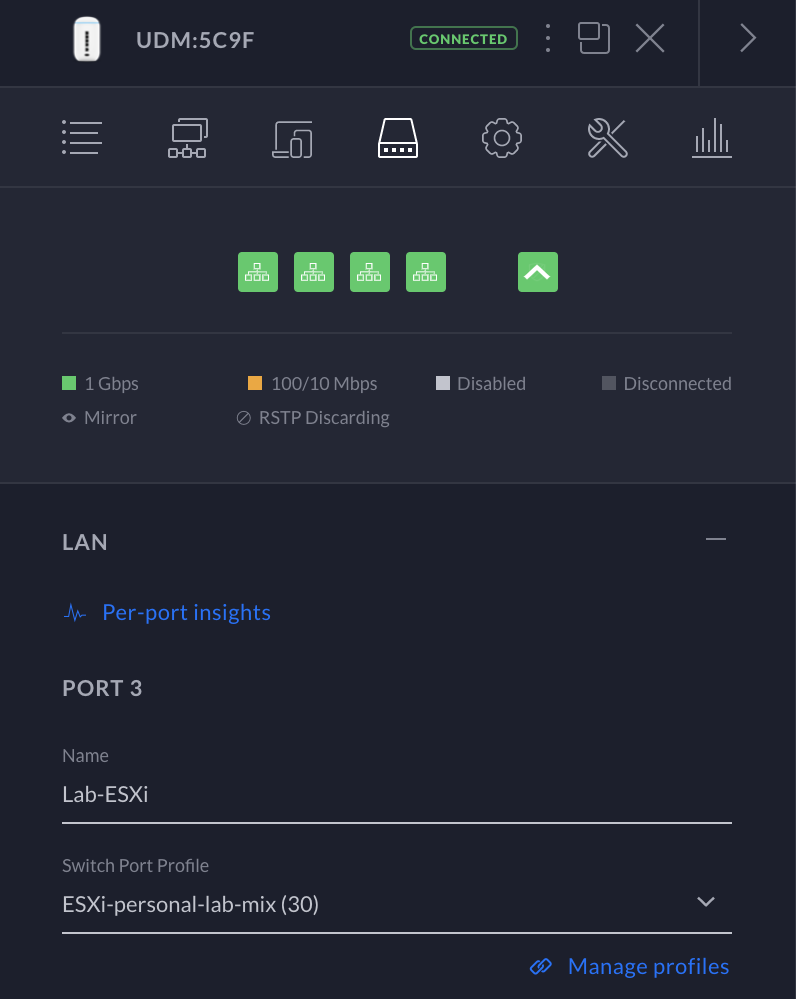
Task: Open the device Settings gear tab
Action: coord(502,138)
